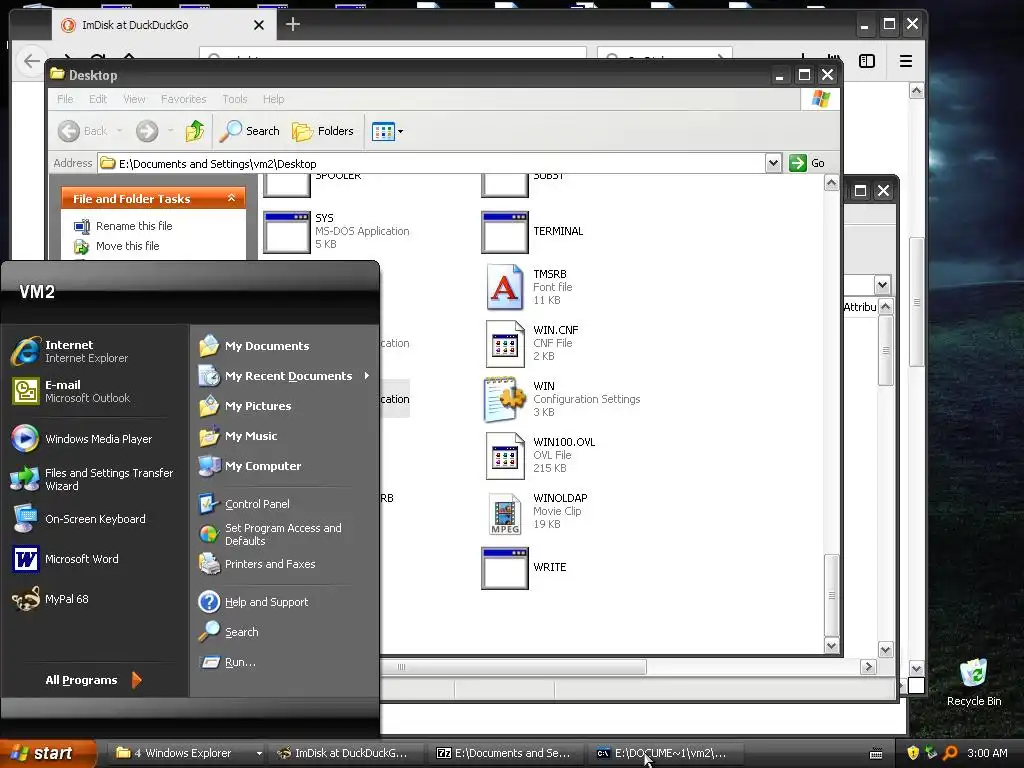This screenshot has width=1024, height=768.
Task: Click the Explorer address path field
Action: 431,163
